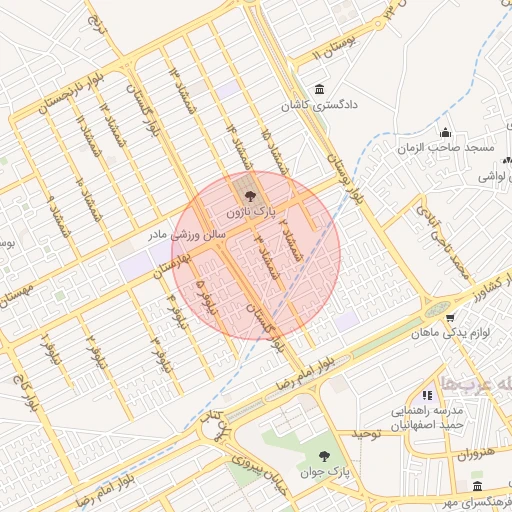Select the بهارستان street label
The image size is (512, 512).
pyautogui.click(x=171, y=265)
